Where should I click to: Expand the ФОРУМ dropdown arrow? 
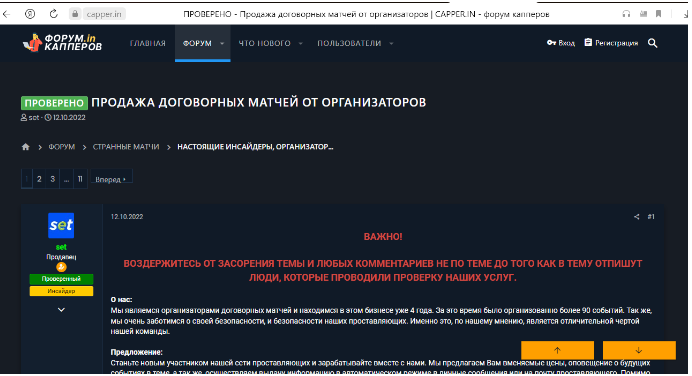[x=222, y=43]
